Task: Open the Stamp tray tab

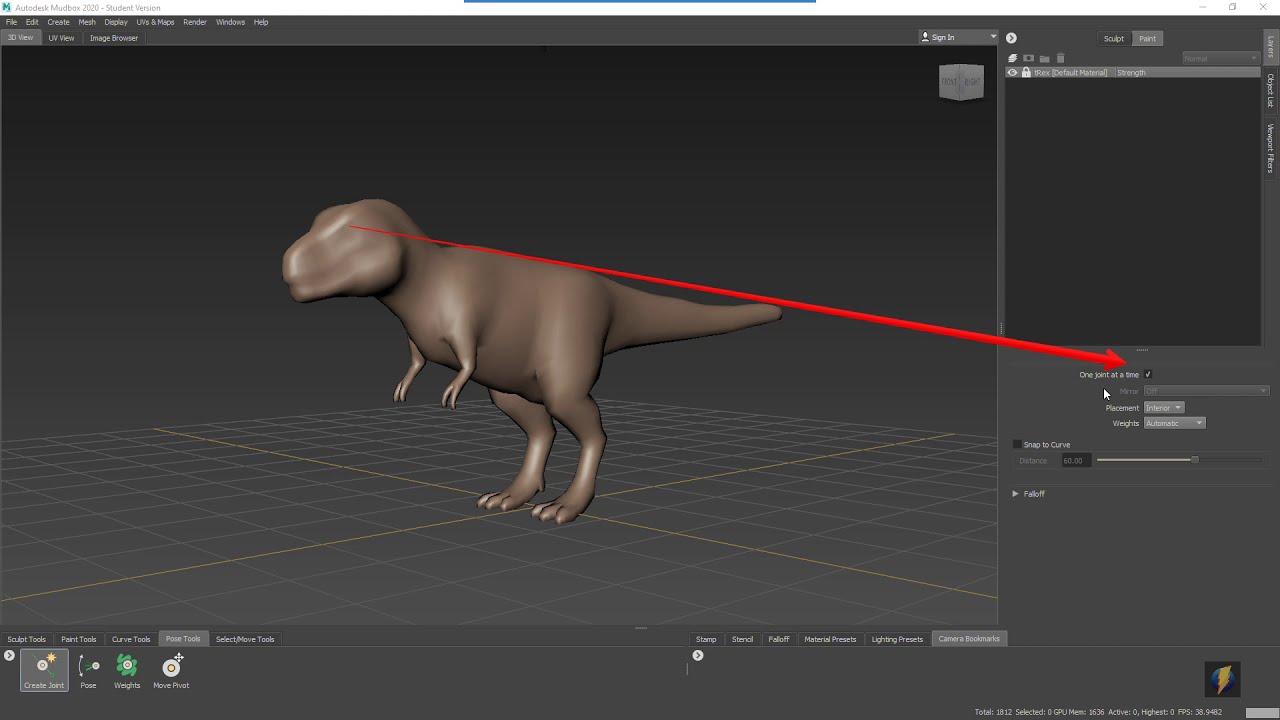Action: pyautogui.click(x=706, y=639)
